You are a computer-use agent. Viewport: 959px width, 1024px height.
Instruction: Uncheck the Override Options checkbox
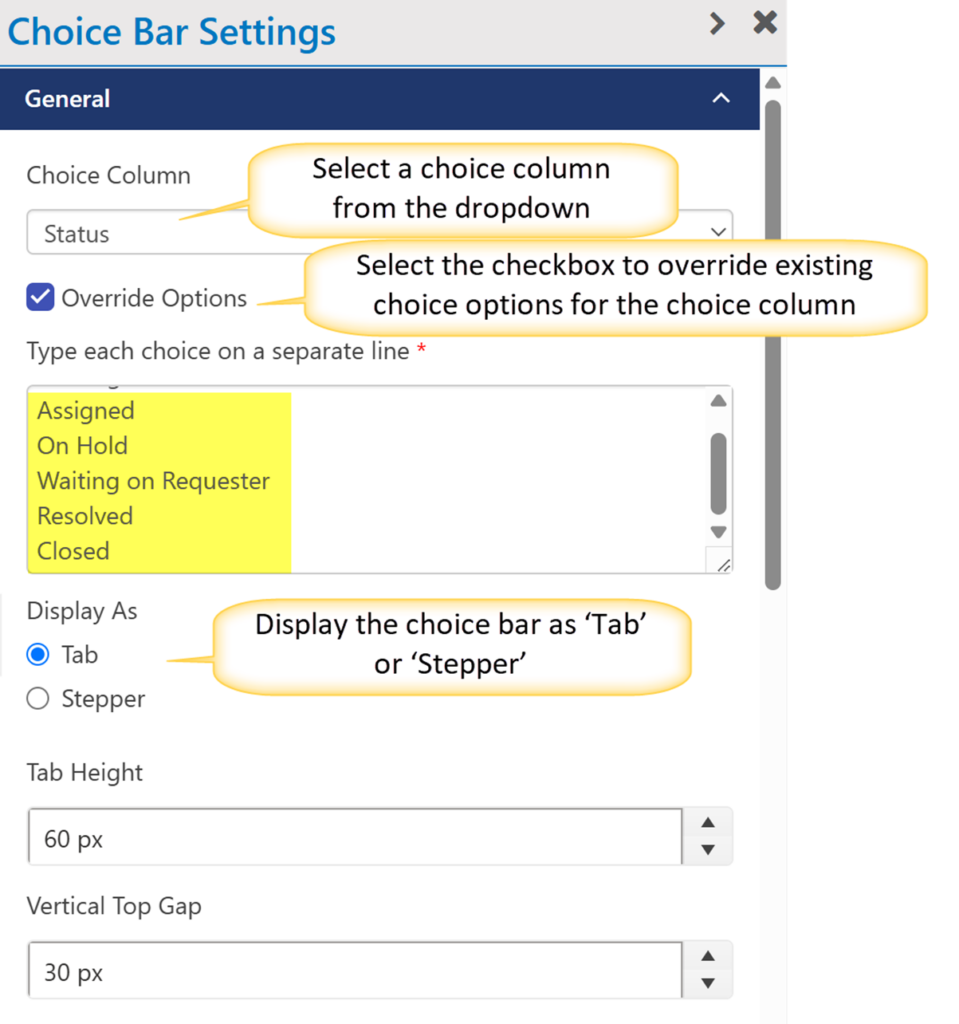(40, 298)
